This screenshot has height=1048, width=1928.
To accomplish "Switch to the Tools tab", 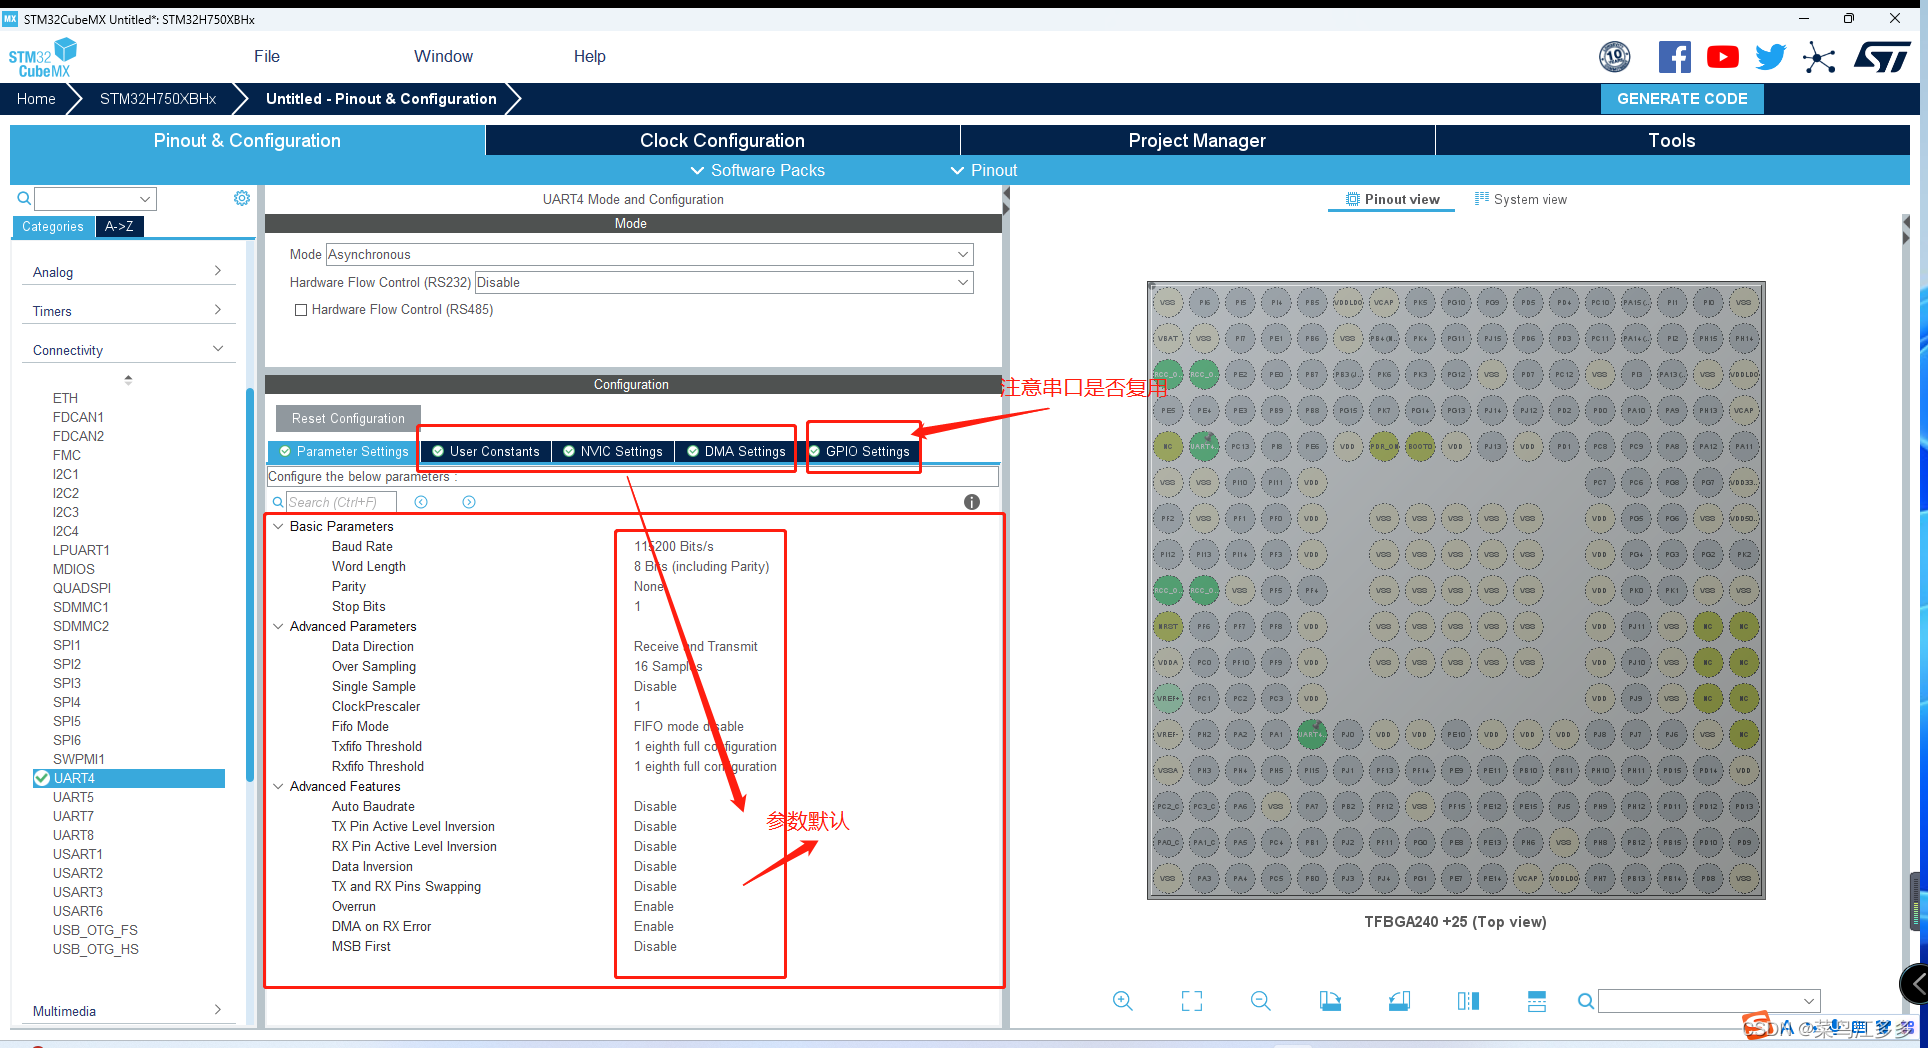I will point(1672,140).
